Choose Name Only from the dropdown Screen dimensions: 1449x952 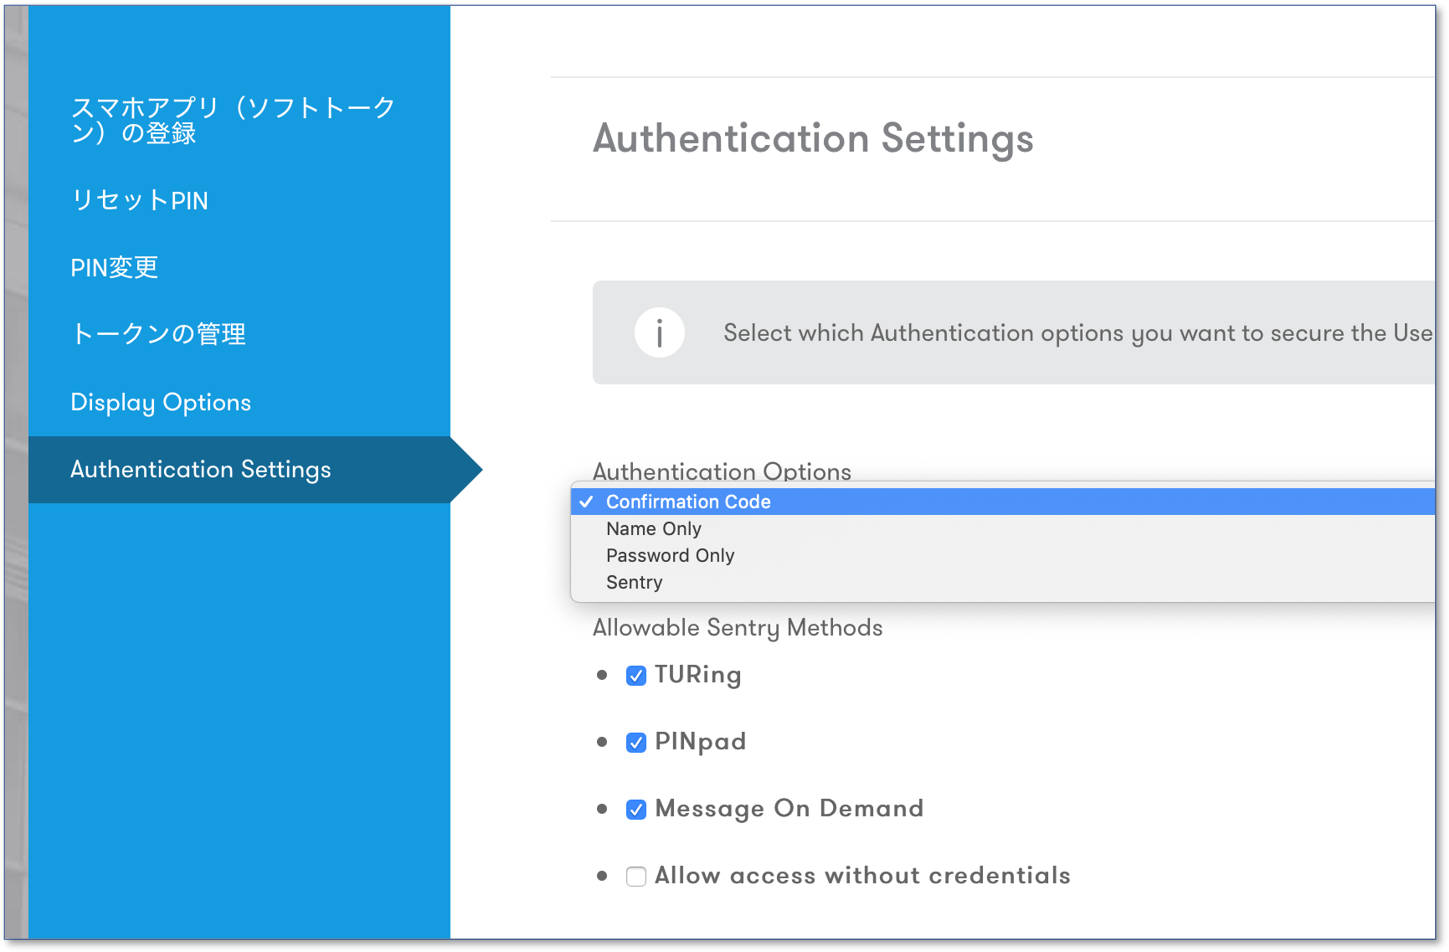pyautogui.click(x=654, y=529)
